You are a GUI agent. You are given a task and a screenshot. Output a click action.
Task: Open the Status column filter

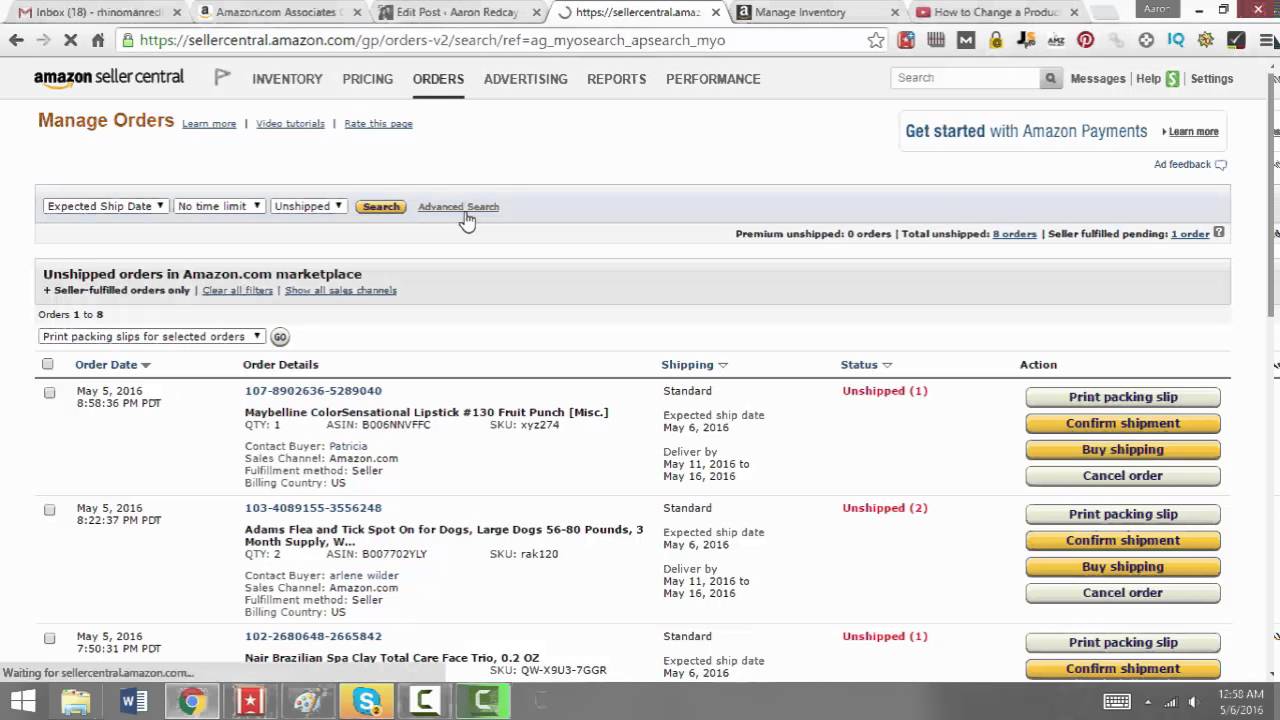pos(887,366)
